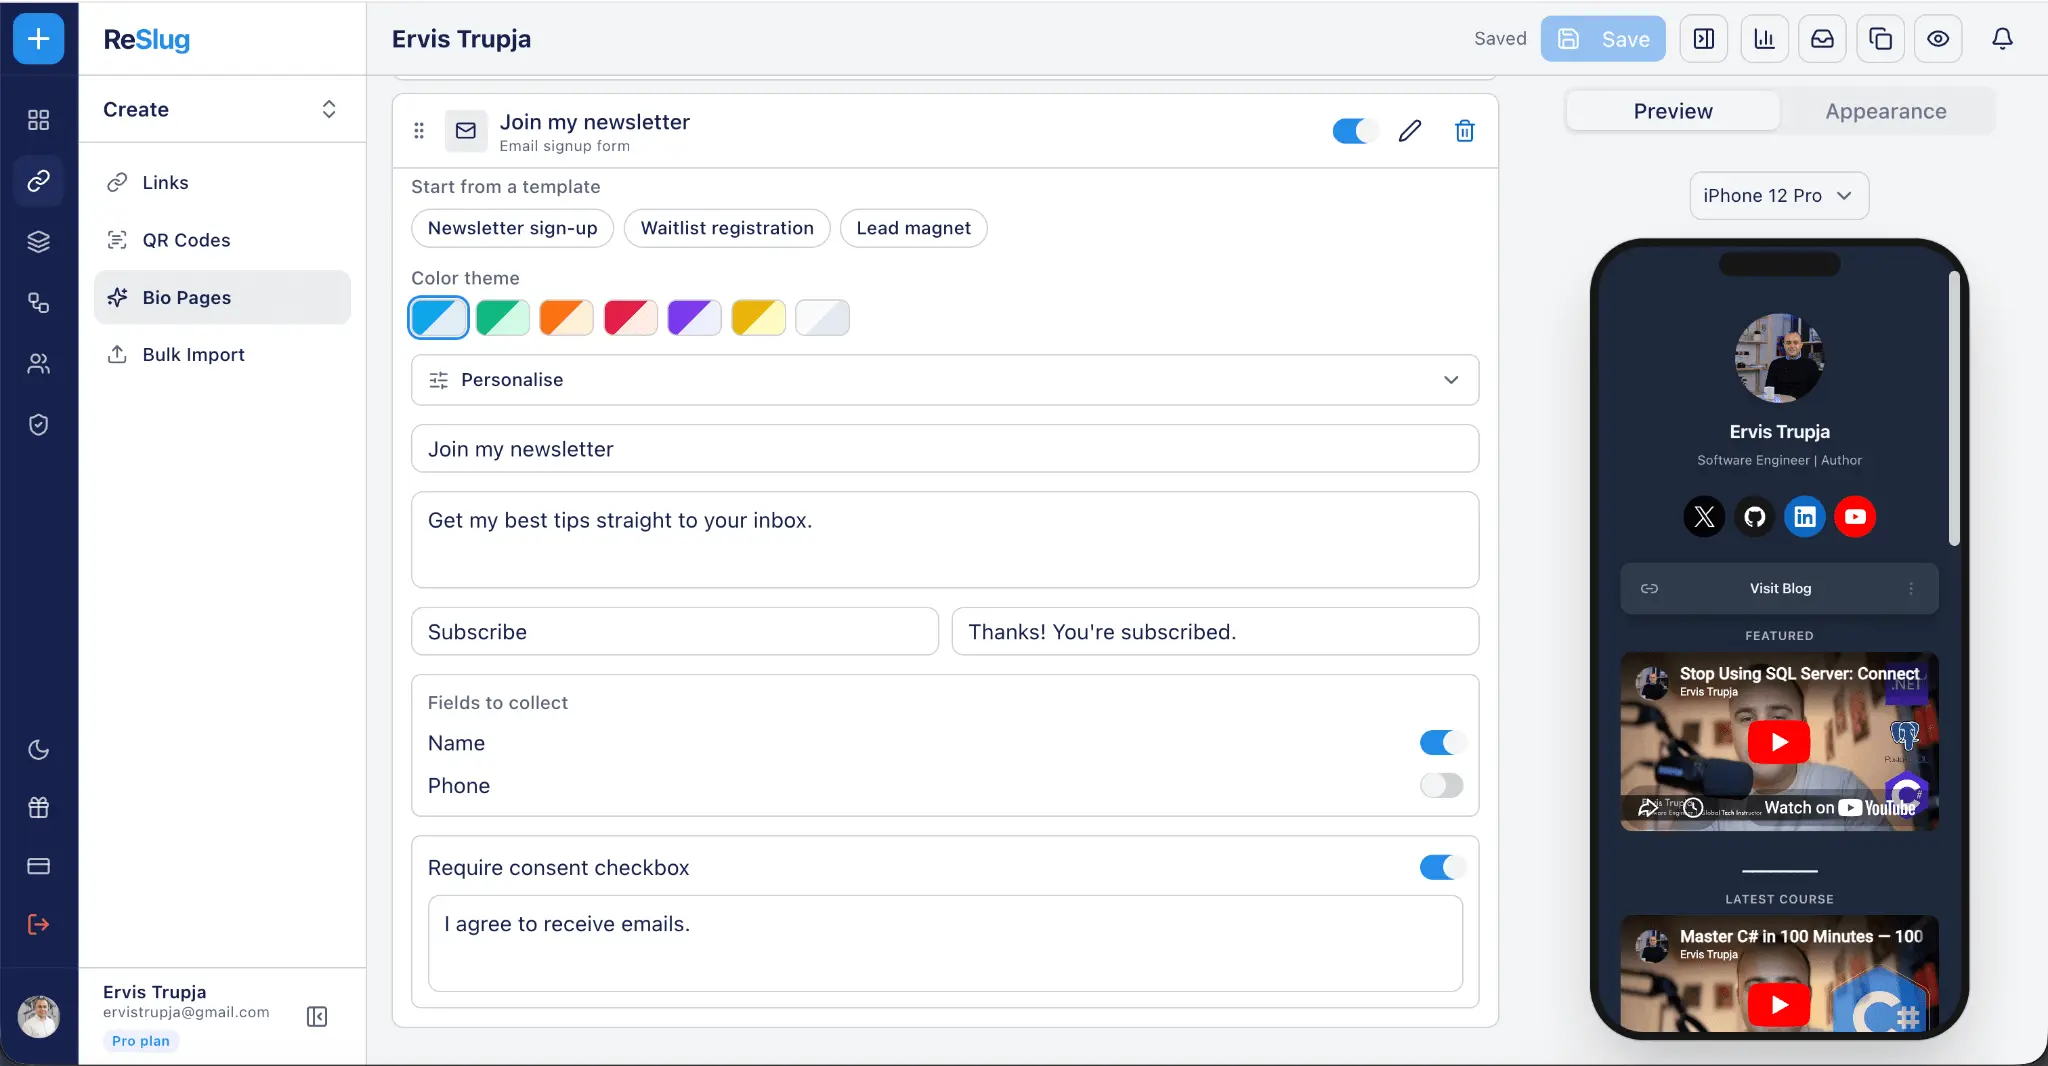Open the connected squares icon in left rail
This screenshot has width=2048, height=1066.
[38, 303]
